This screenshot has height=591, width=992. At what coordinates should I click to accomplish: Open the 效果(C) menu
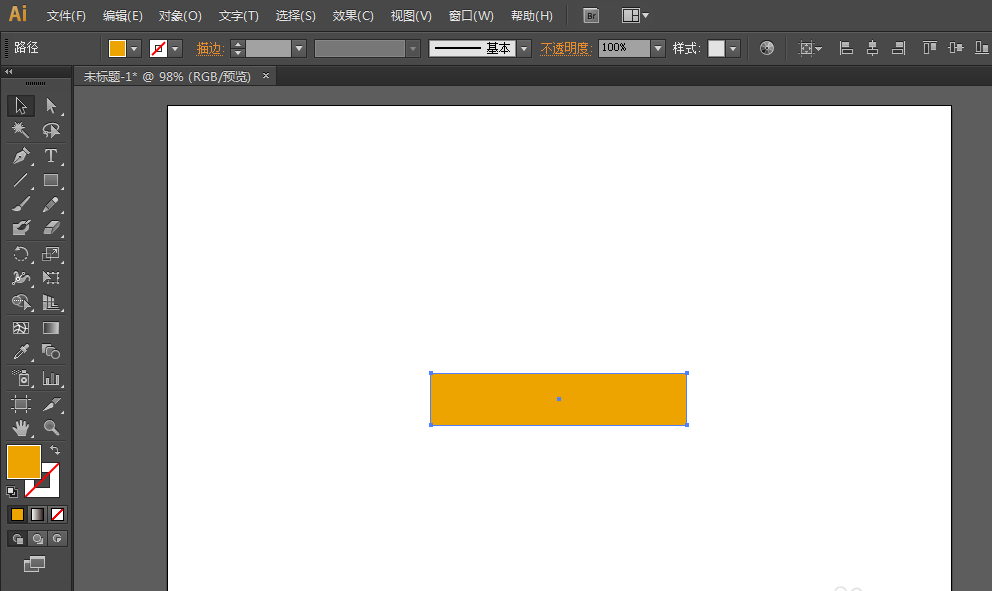[353, 16]
